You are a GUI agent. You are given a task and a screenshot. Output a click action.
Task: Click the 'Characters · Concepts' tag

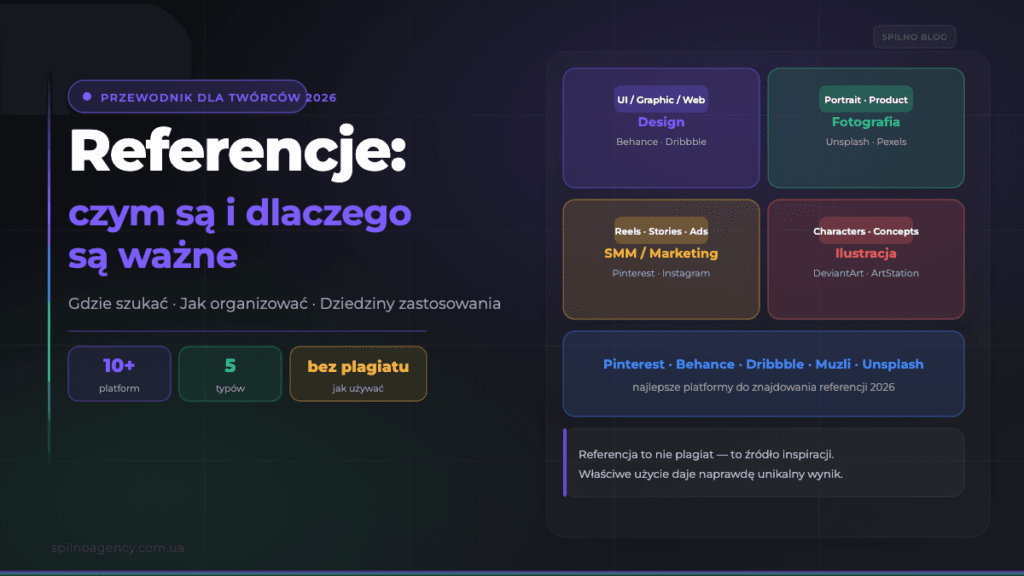pyautogui.click(x=866, y=231)
